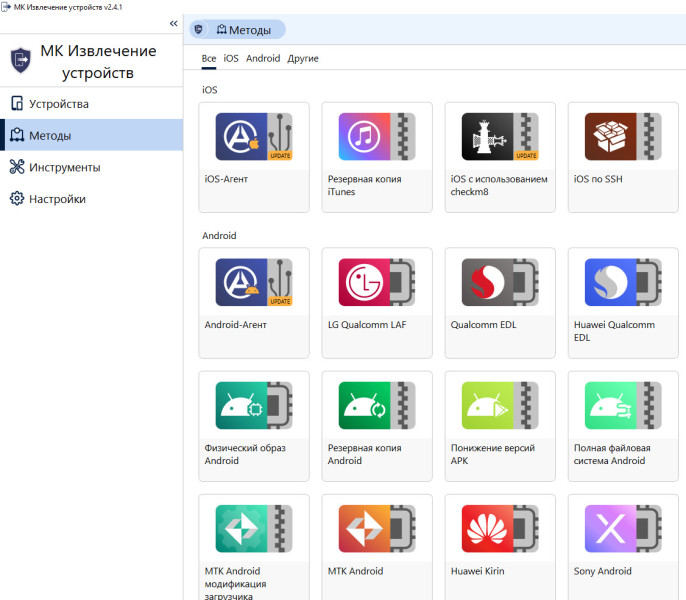686x600 pixels.
Task: Click the 'Sony Android' card label
Action: 602,571
